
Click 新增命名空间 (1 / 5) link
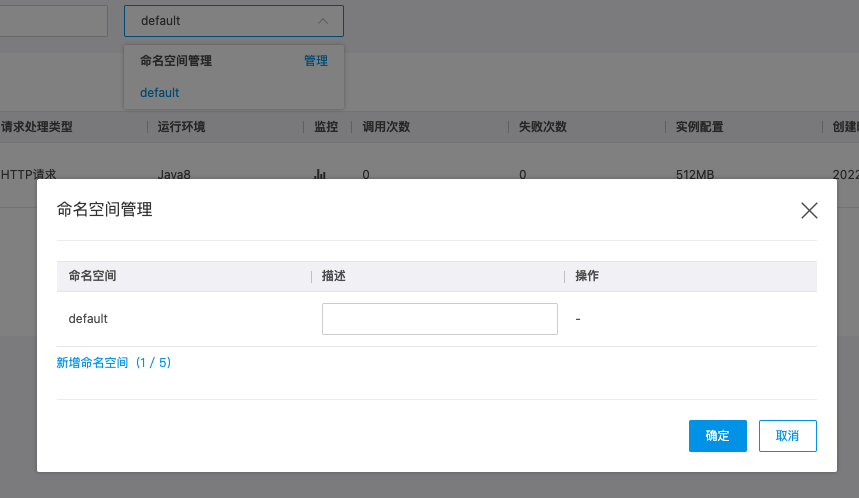[x=114, y=363]
